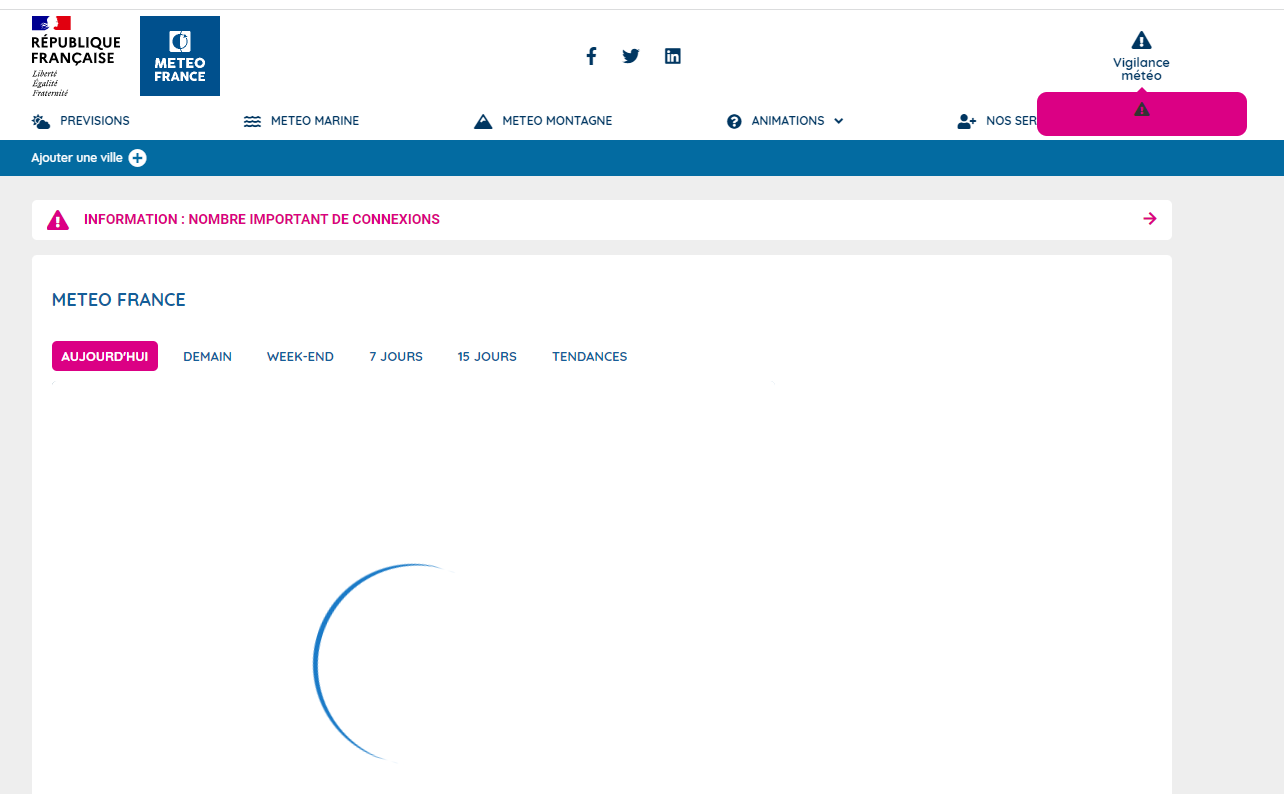Switch to the 15 Jours tab
The width and height of the screenshot is (1284, 794).
click(487, 357)
